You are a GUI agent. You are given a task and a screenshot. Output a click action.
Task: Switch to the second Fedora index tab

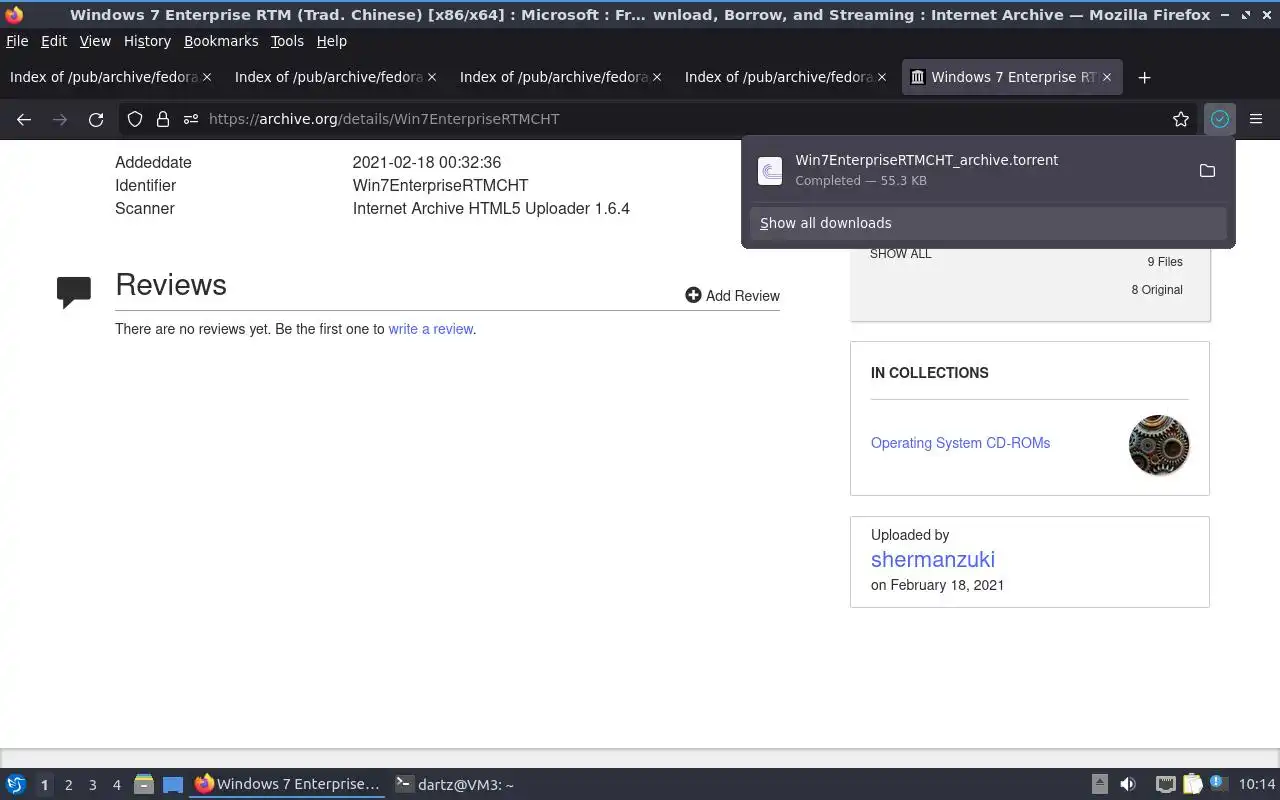click(x=335, y=77)
